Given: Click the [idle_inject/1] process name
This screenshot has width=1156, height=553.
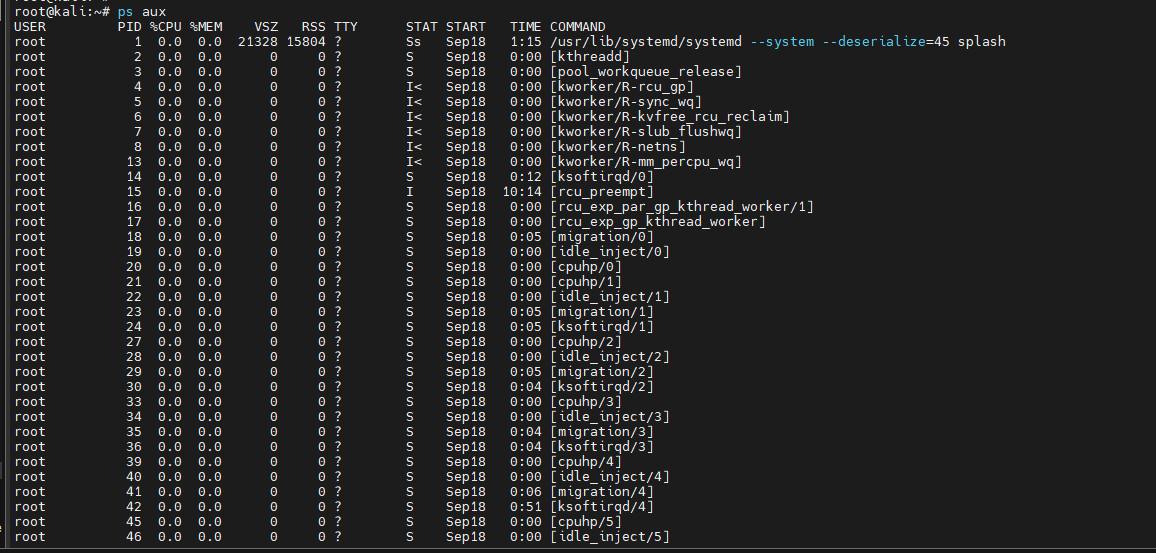Looking at the screenshot, I should (x=610, y=296).
